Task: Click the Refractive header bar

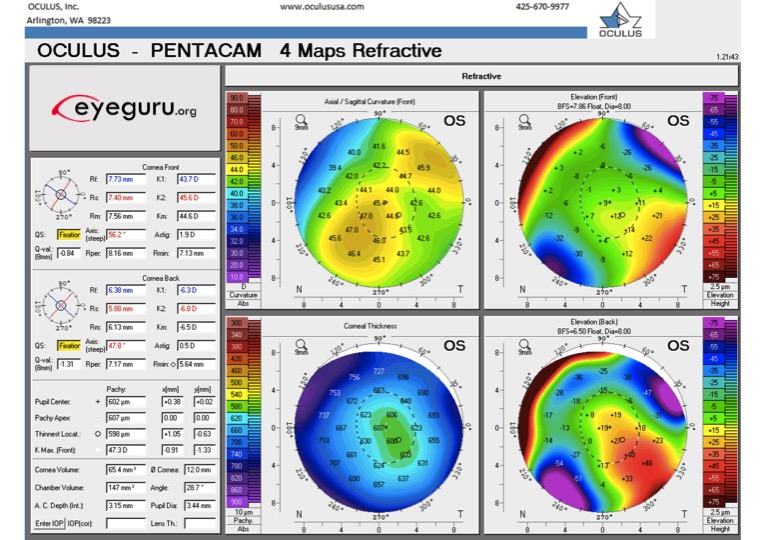Action: click(482, 76)
